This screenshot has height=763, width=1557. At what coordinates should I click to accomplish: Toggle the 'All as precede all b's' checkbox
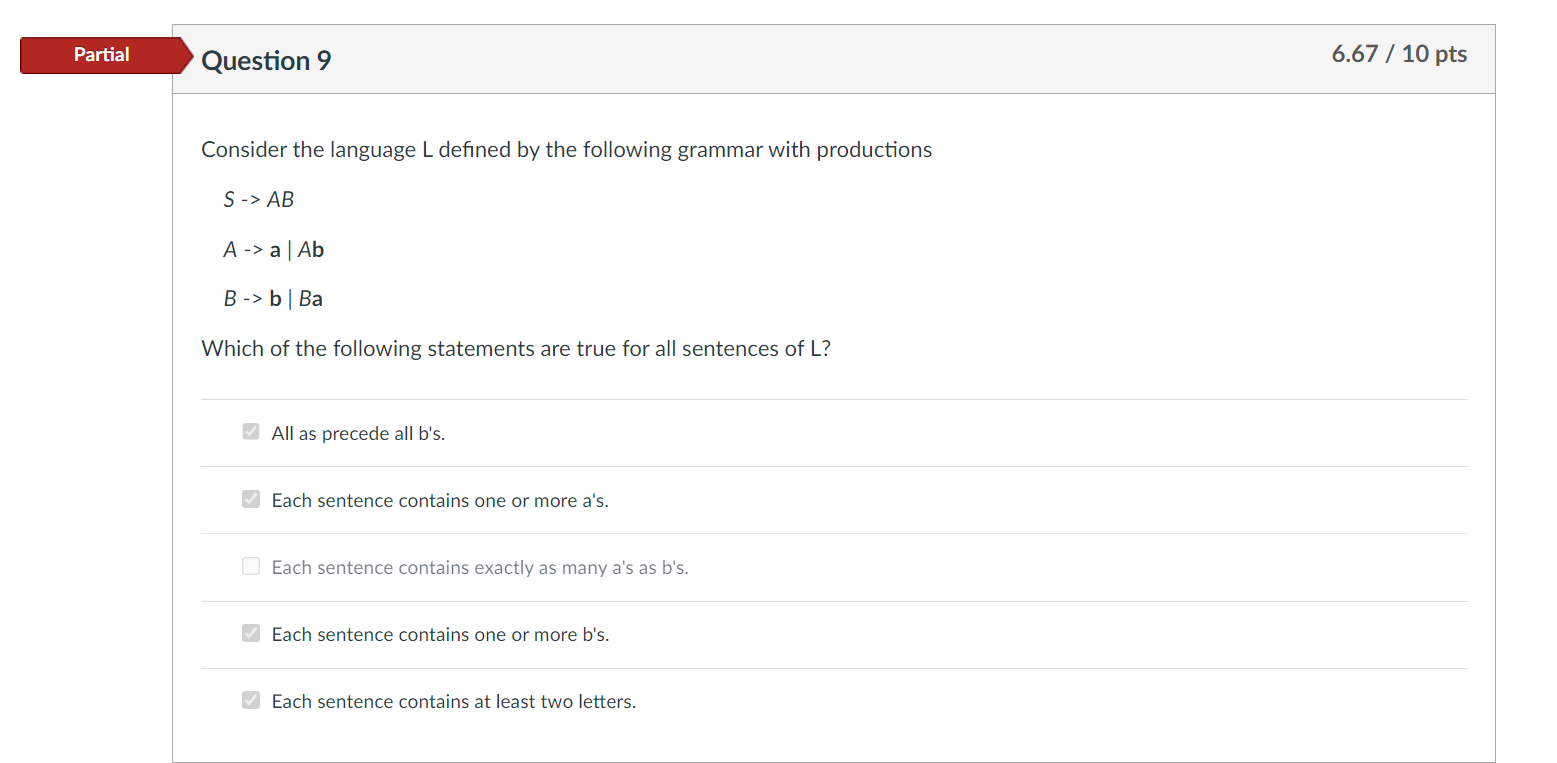click(x=251, y=432)
